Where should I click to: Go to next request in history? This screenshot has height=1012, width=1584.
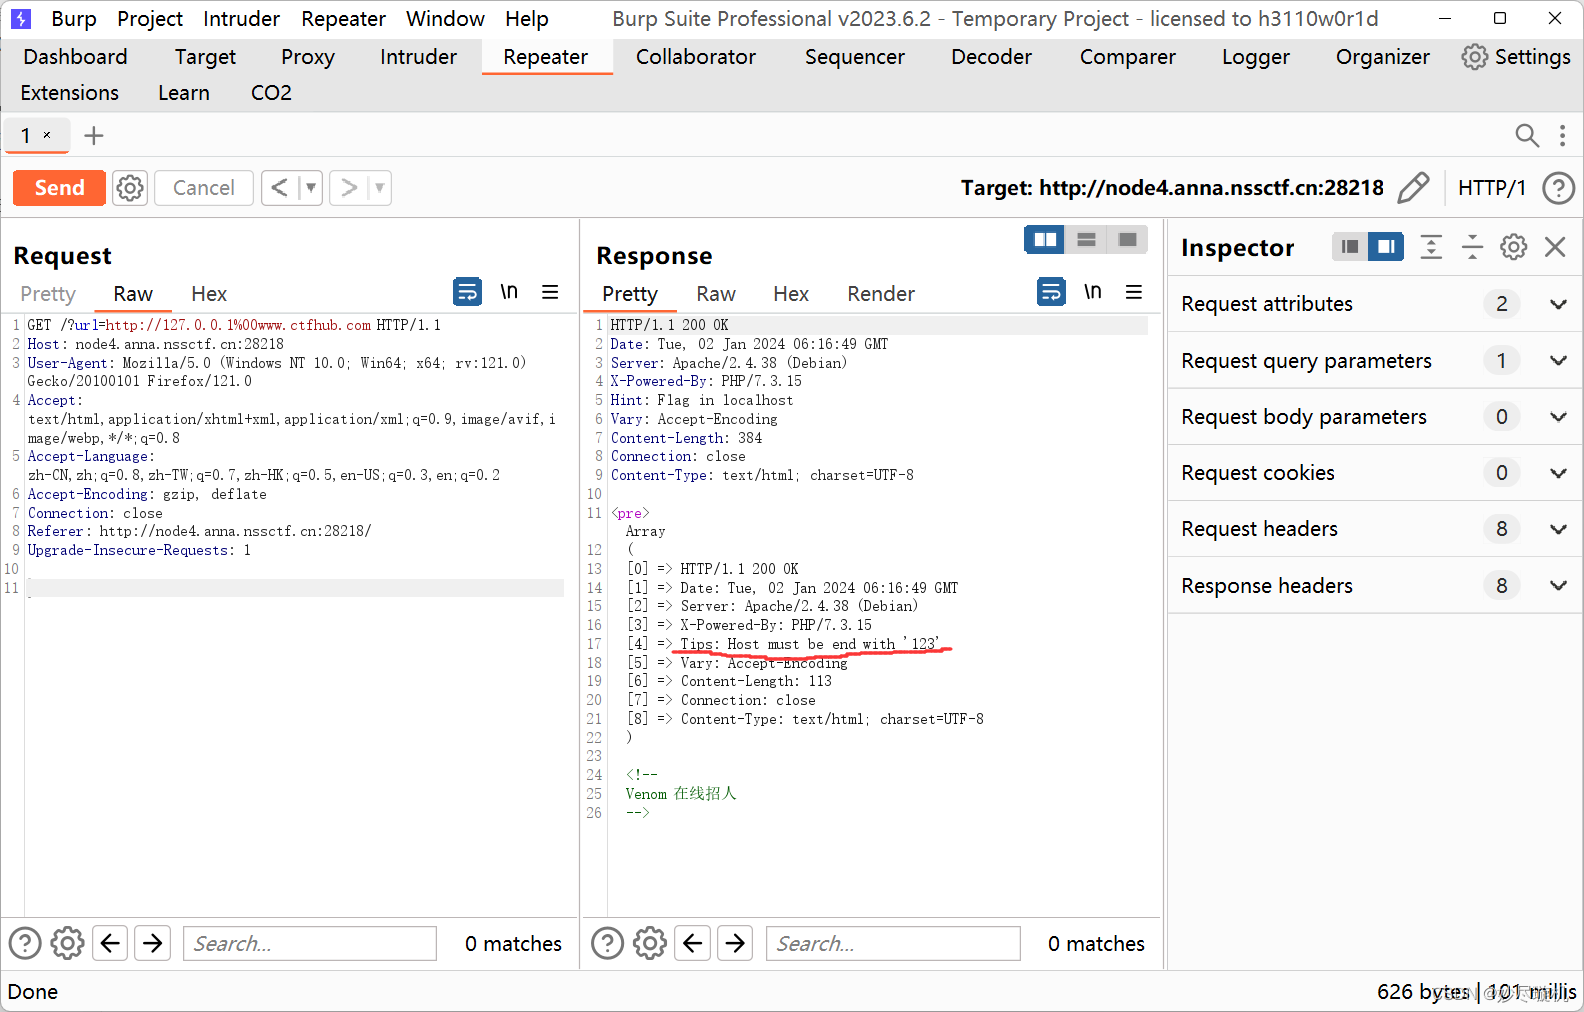point(348,188)
